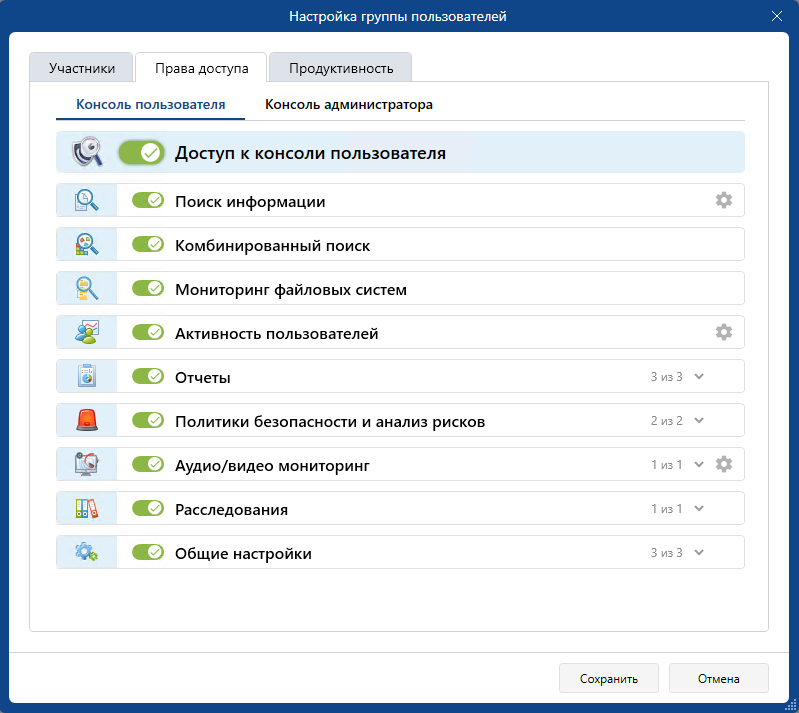799x713 pixels.
Task: Open gear settings for Поиск информации
Action: (724, 201)
